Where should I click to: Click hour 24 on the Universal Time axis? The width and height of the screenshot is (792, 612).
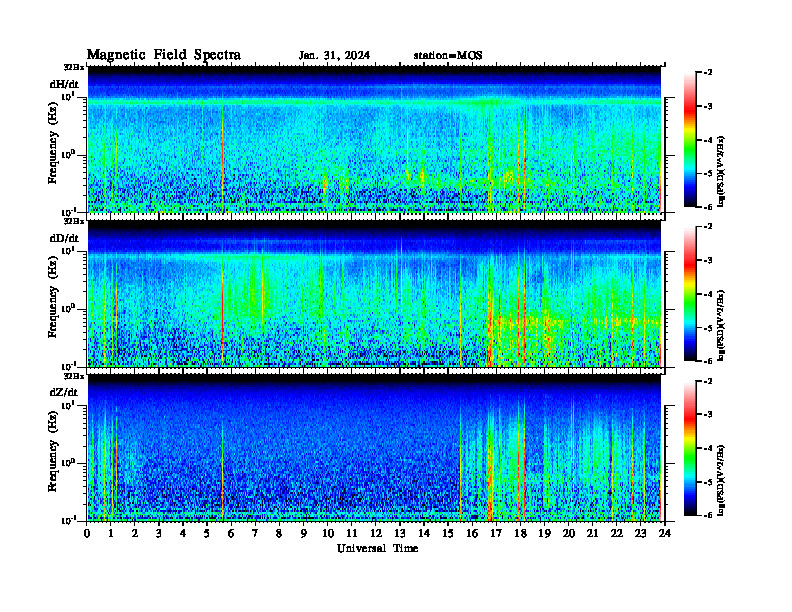click(665, 534)
